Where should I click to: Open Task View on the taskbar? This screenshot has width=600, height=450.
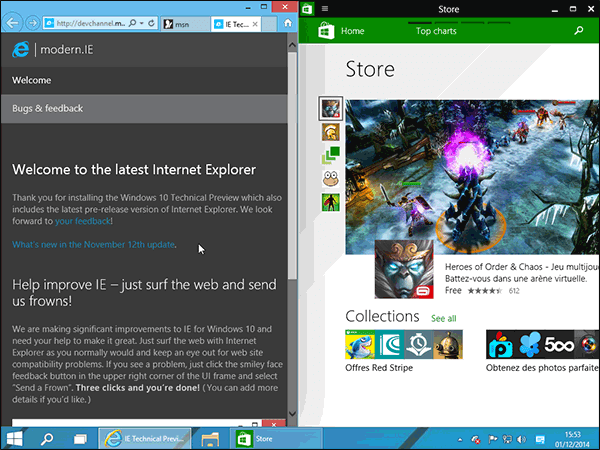point(80,439)
